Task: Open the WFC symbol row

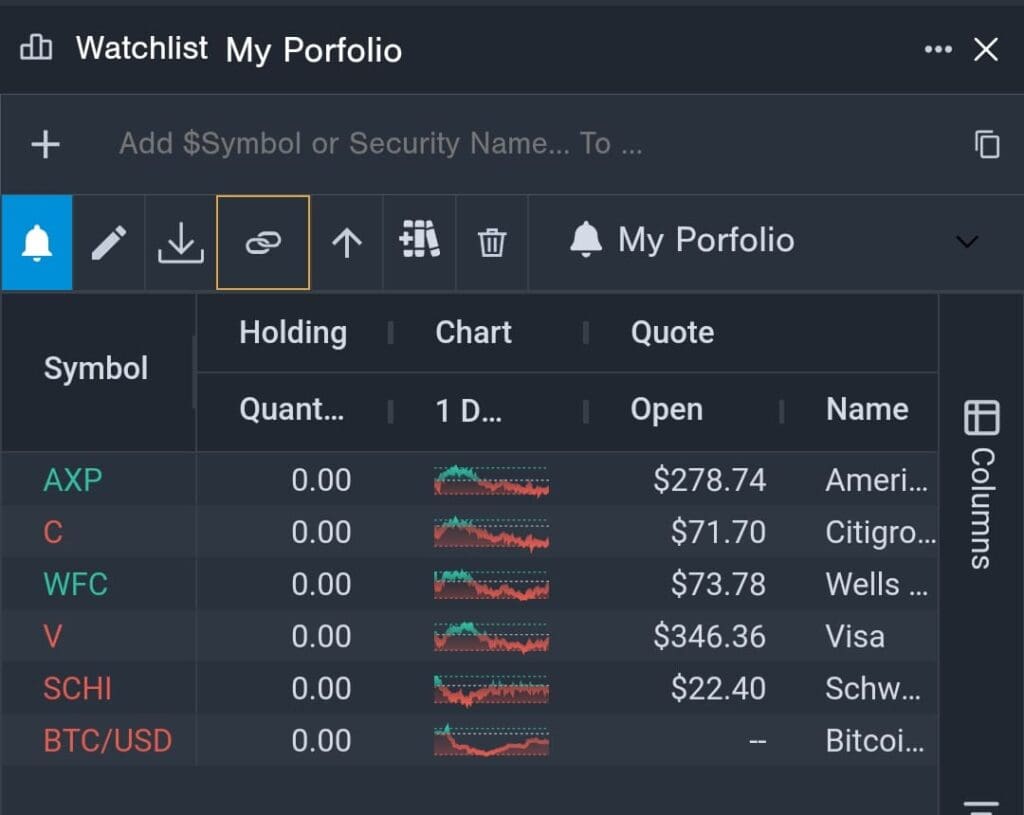Action: click(x=75, y=584)
